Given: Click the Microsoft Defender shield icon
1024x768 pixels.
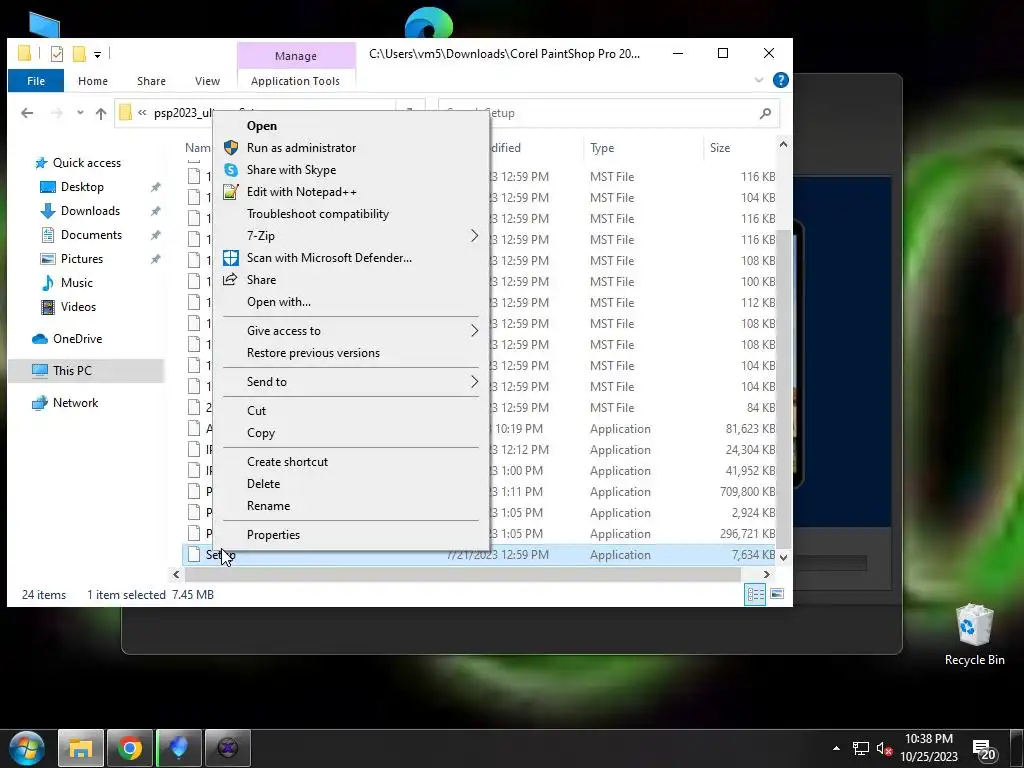Looking at the screenshot, I should pyautogui.click(x=231, y=258).
